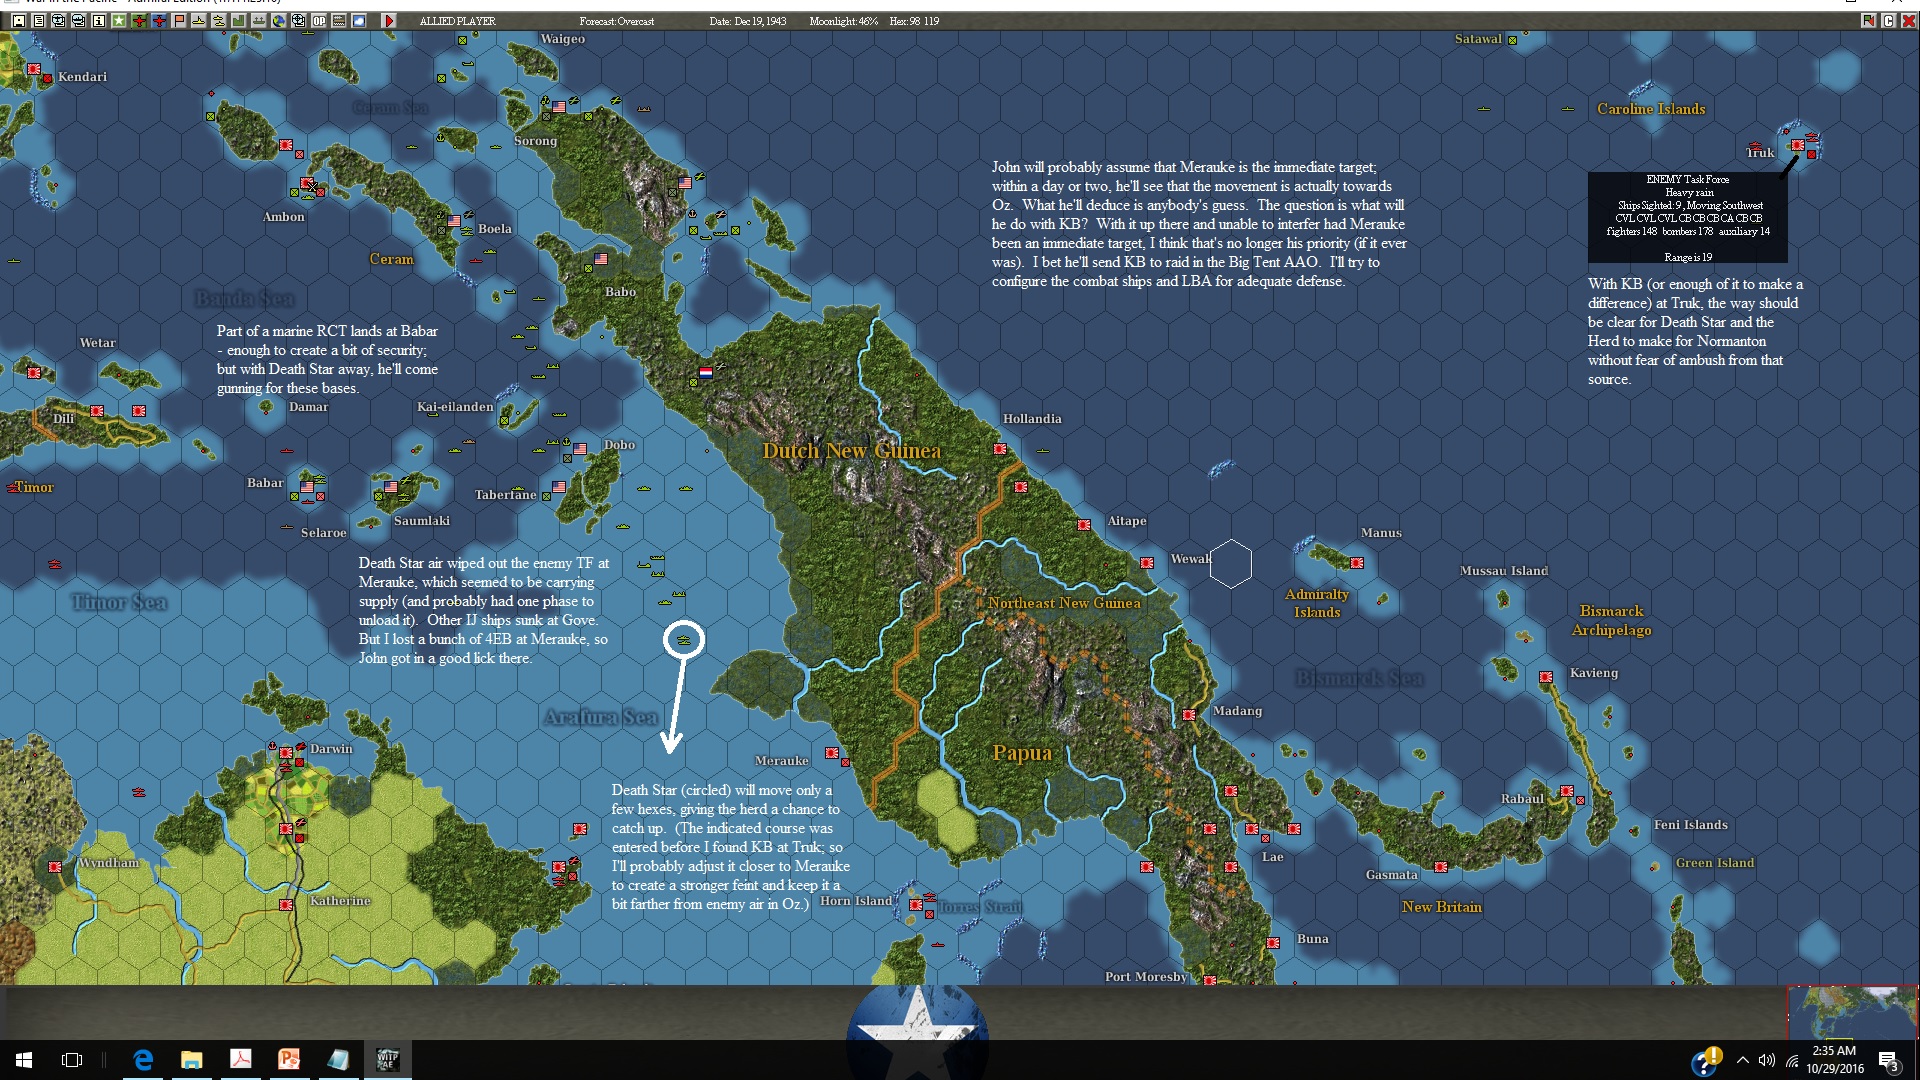Click the red plane on blue icon
Screen dimensions: 1920x1080
(159, 20)
